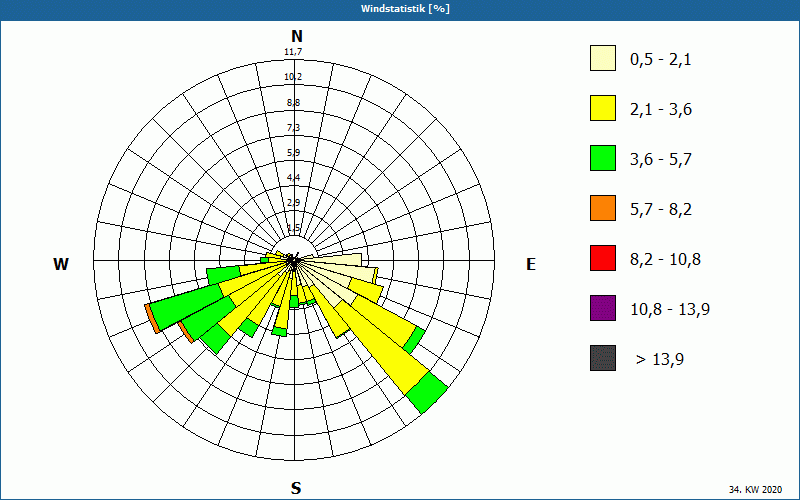Click the 11,7 ring scale value
The height and width of the screenshot is (500, 800).
293,52
